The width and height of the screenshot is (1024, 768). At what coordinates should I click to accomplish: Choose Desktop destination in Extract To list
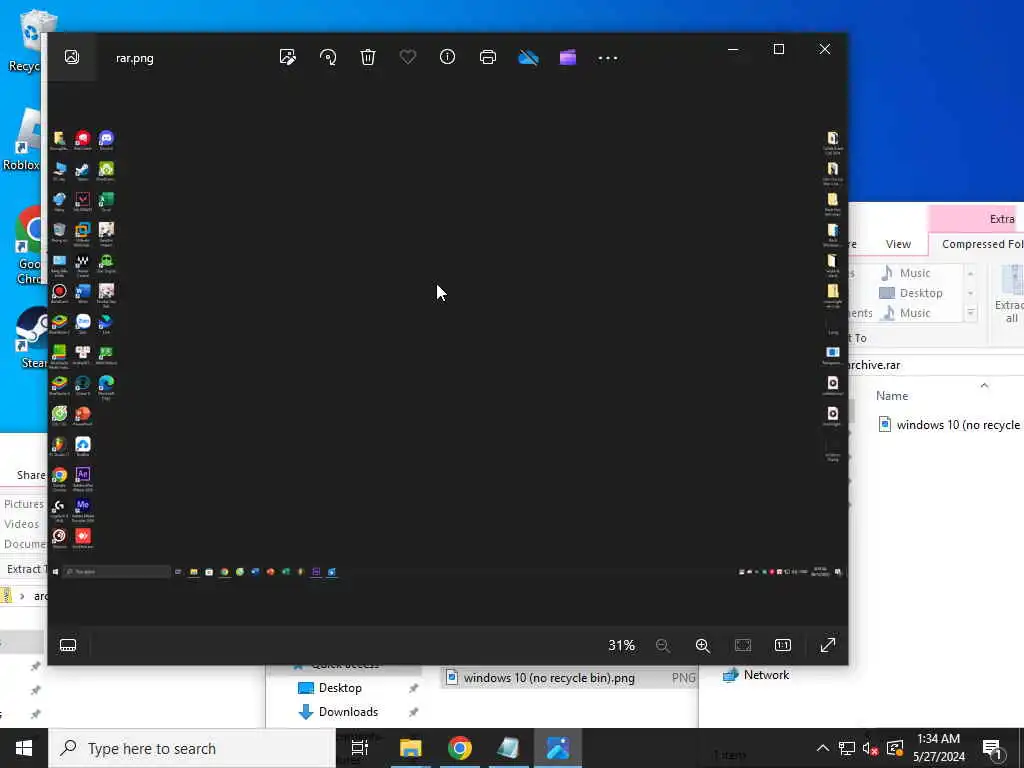point(910,293)
